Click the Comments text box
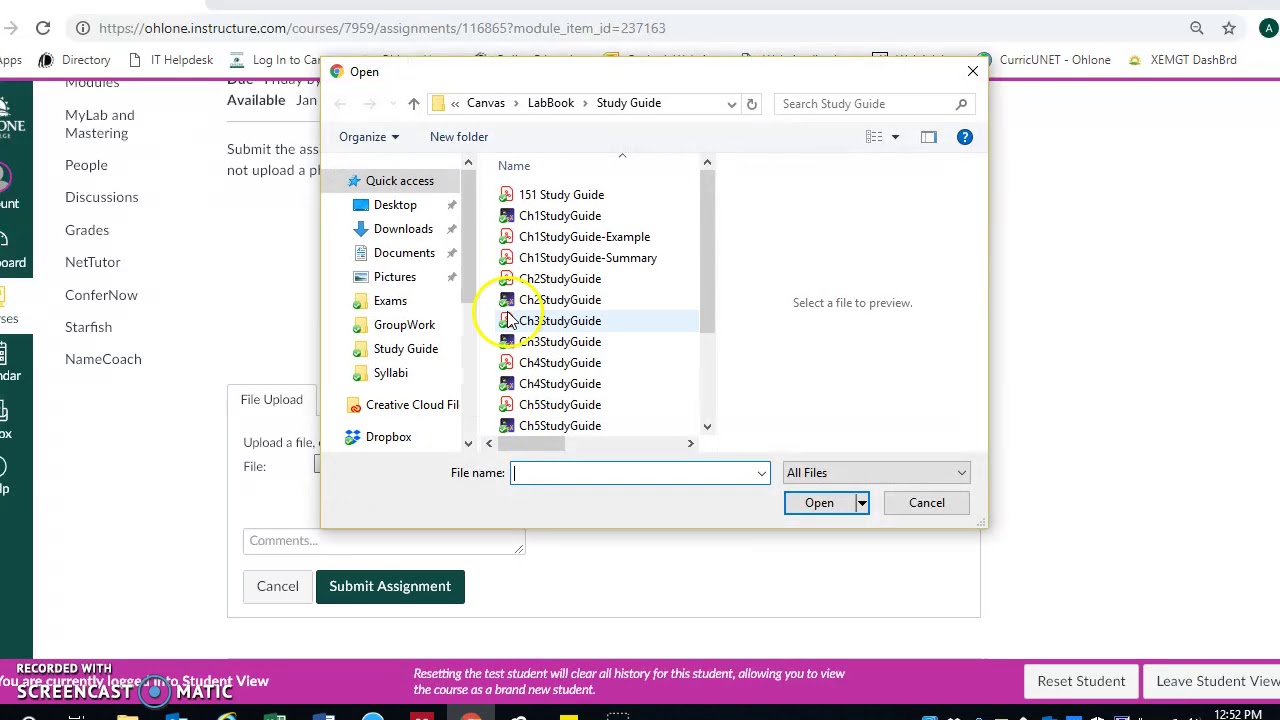1280x720 pixels. (383, 541)
